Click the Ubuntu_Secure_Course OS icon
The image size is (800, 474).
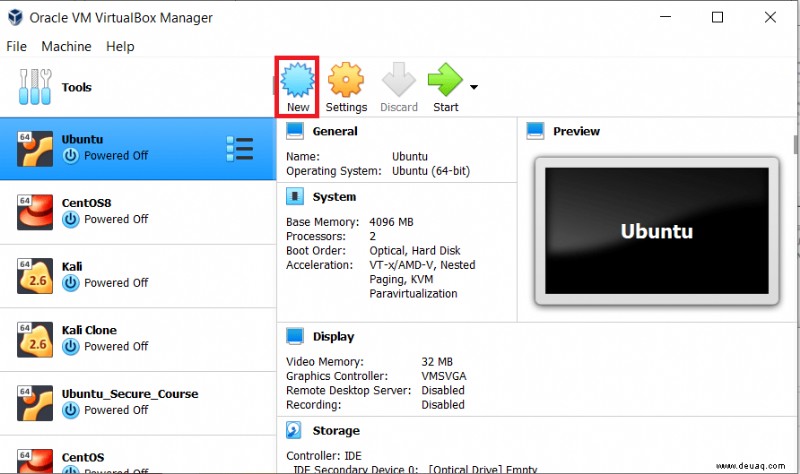35,403
